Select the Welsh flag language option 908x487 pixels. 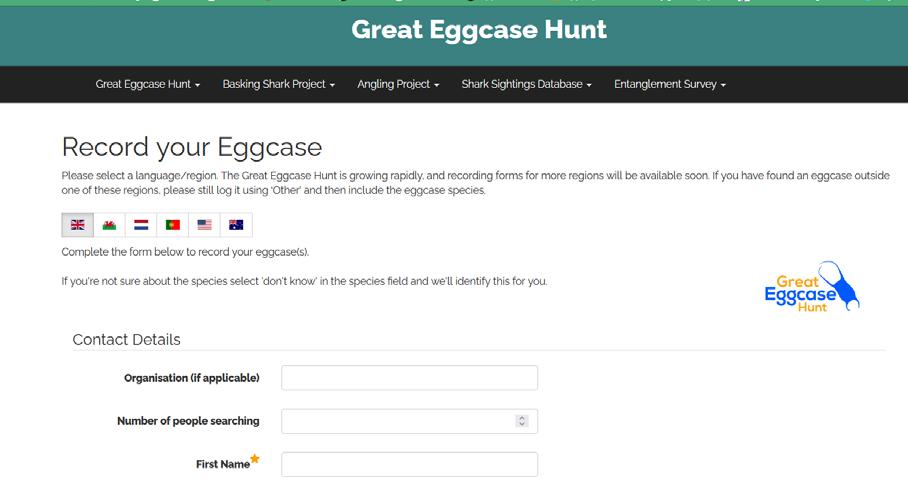[109, 225]
